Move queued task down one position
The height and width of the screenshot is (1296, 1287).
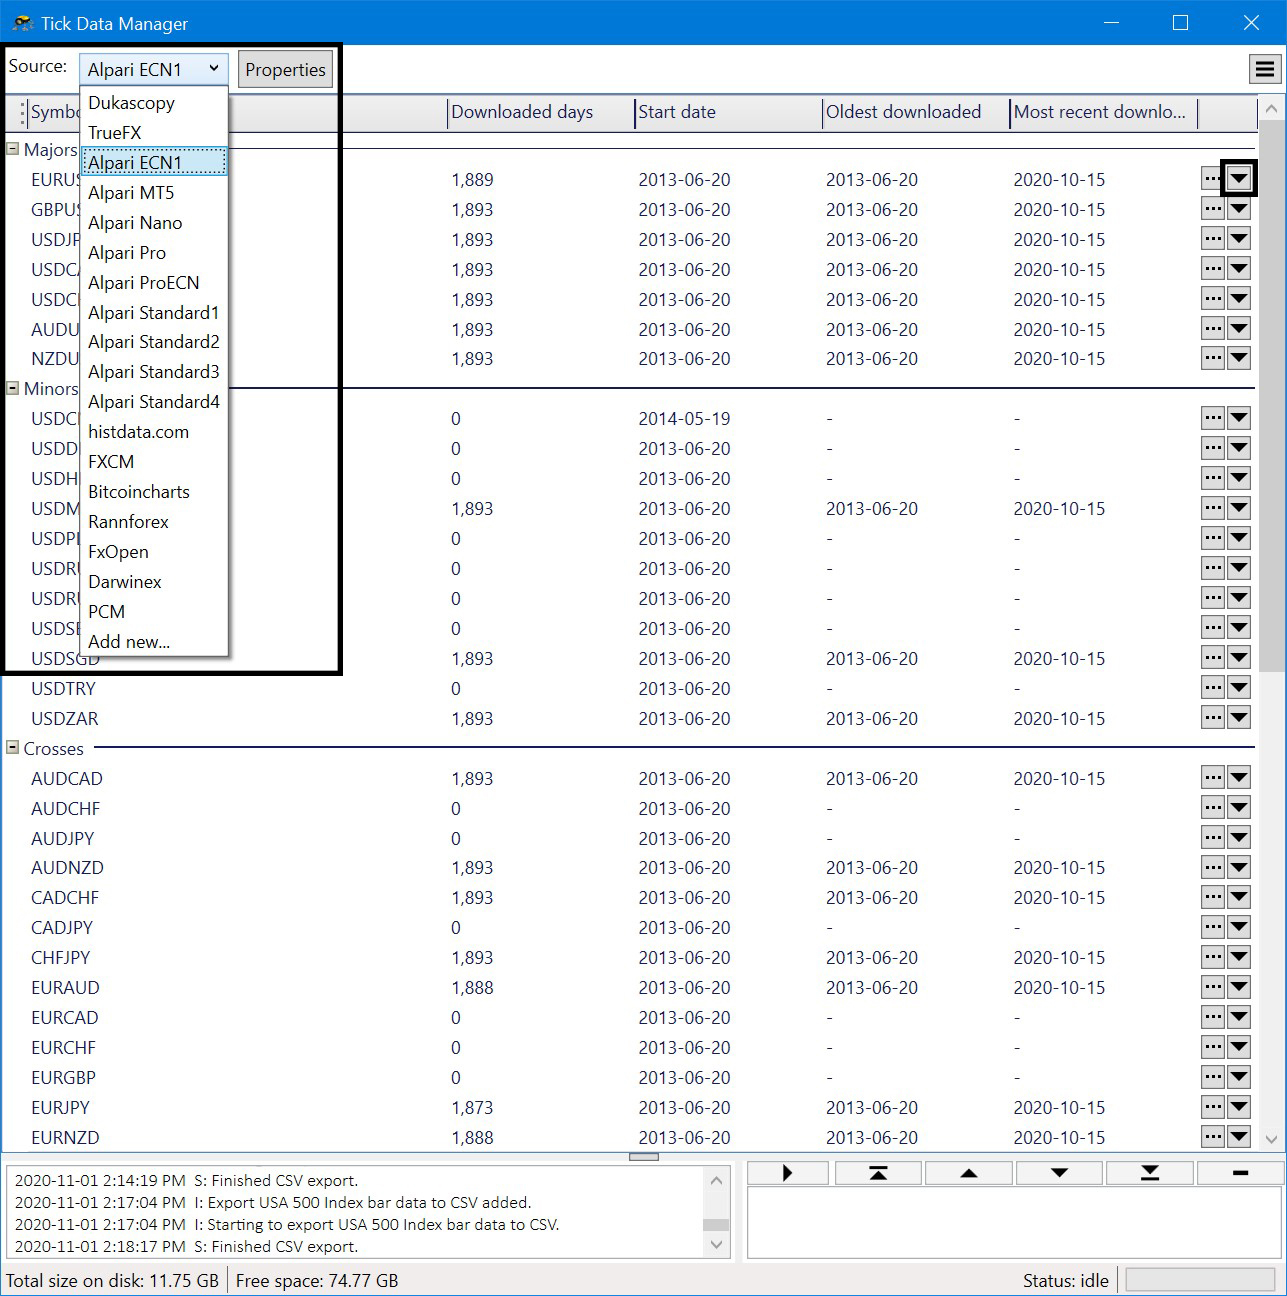click(1059, 1173)
